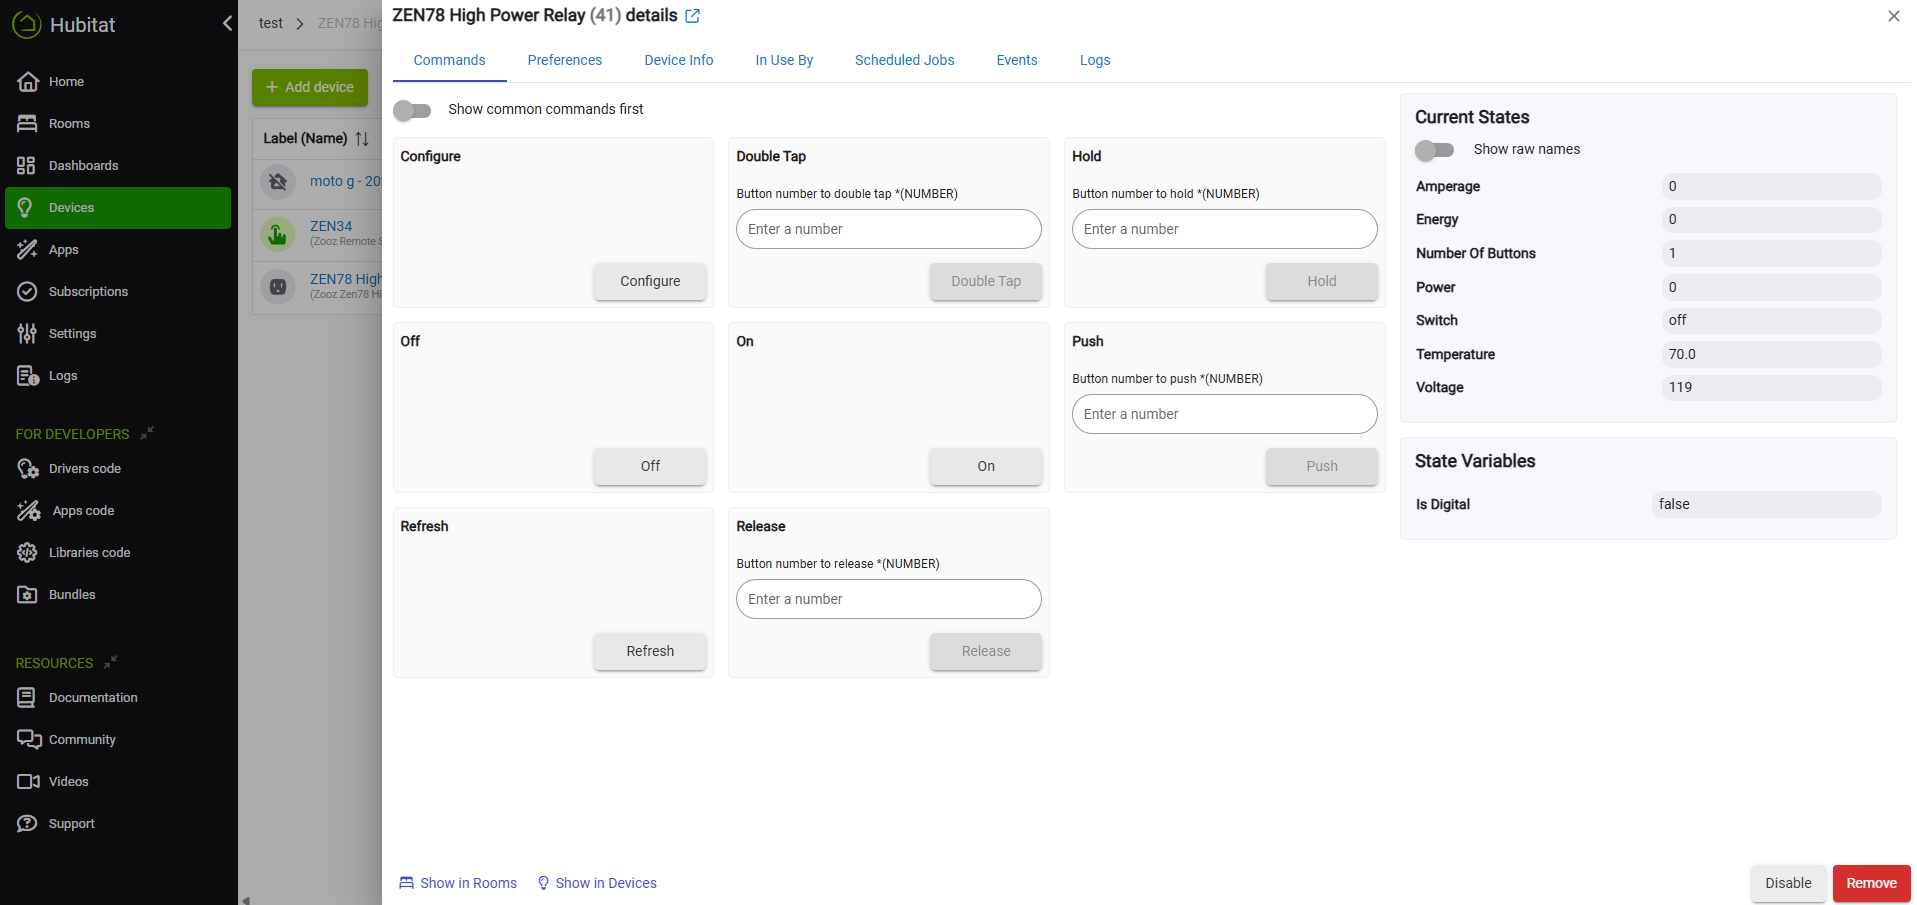Open the Logs tab in details
This screenshot has height=905, width=1917.
(1095, 60)
